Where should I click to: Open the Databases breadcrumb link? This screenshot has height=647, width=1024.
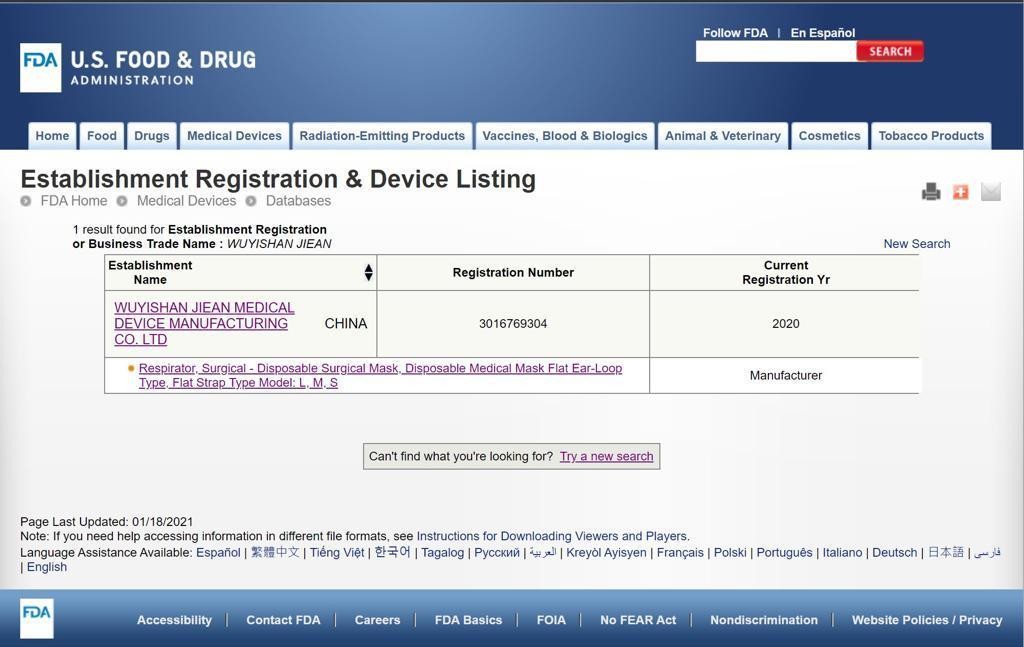point(298,201)
